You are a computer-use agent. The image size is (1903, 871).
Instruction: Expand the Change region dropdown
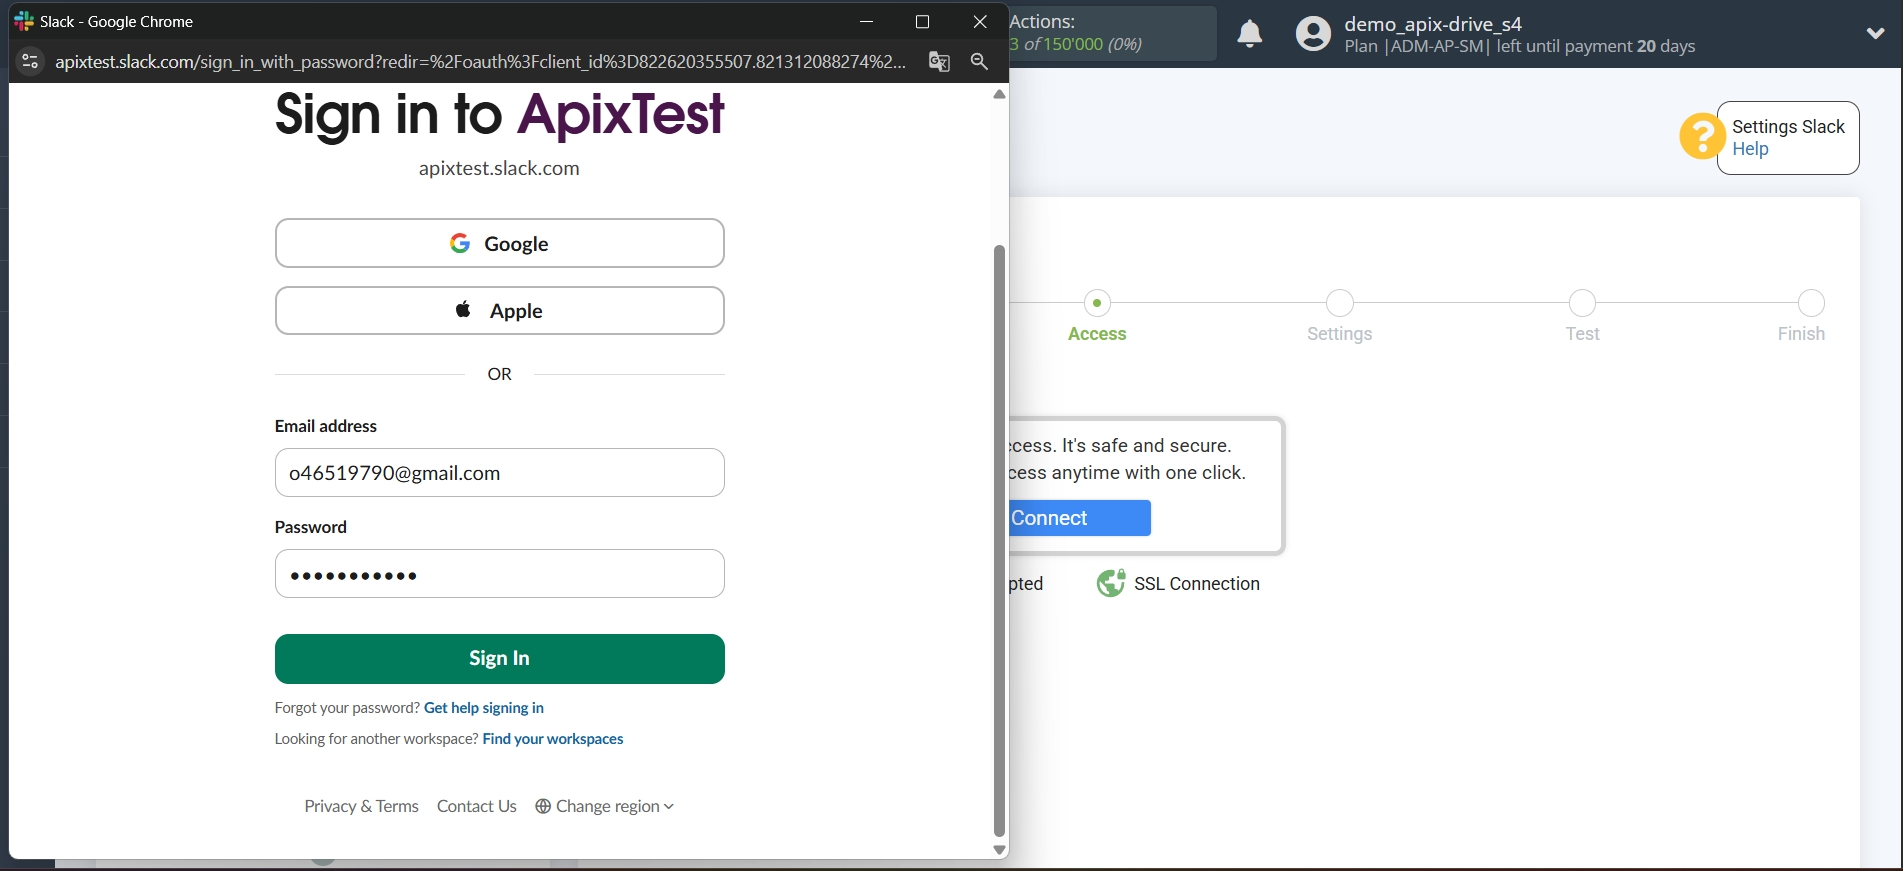tap(605, 806)
